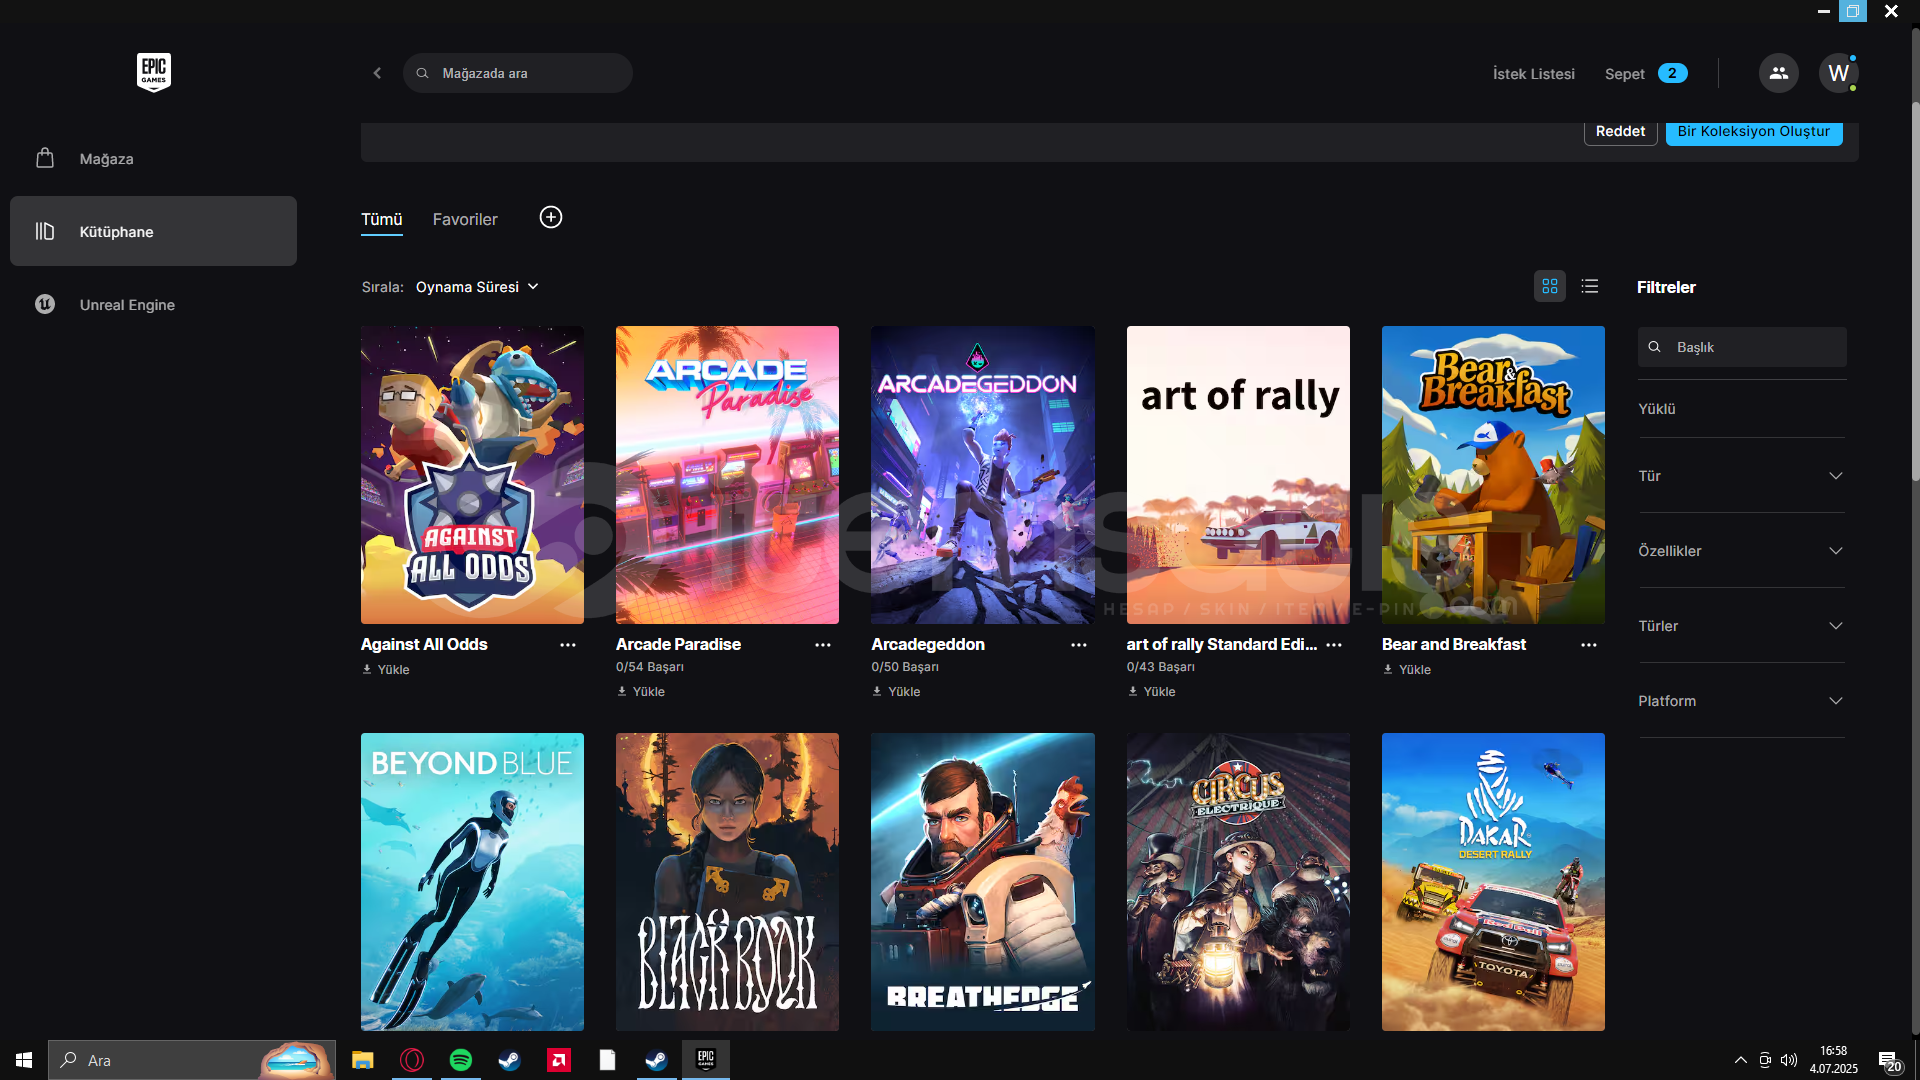Expand the Özellikler filter
Viewport: 1920px width, 1080px height.
pyautogui.click(x=1741, y=551)
